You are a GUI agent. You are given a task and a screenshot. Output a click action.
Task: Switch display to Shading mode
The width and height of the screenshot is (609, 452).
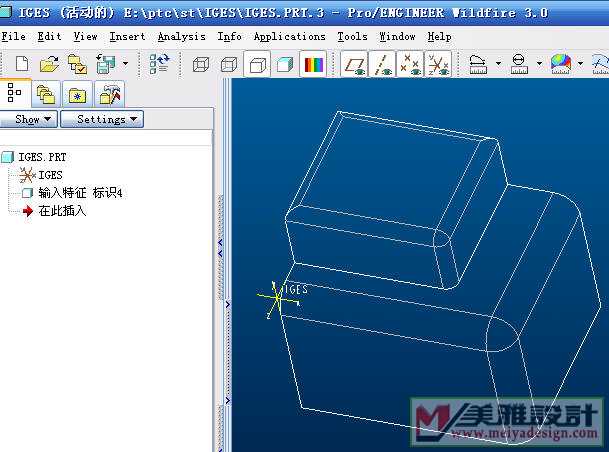285,64
